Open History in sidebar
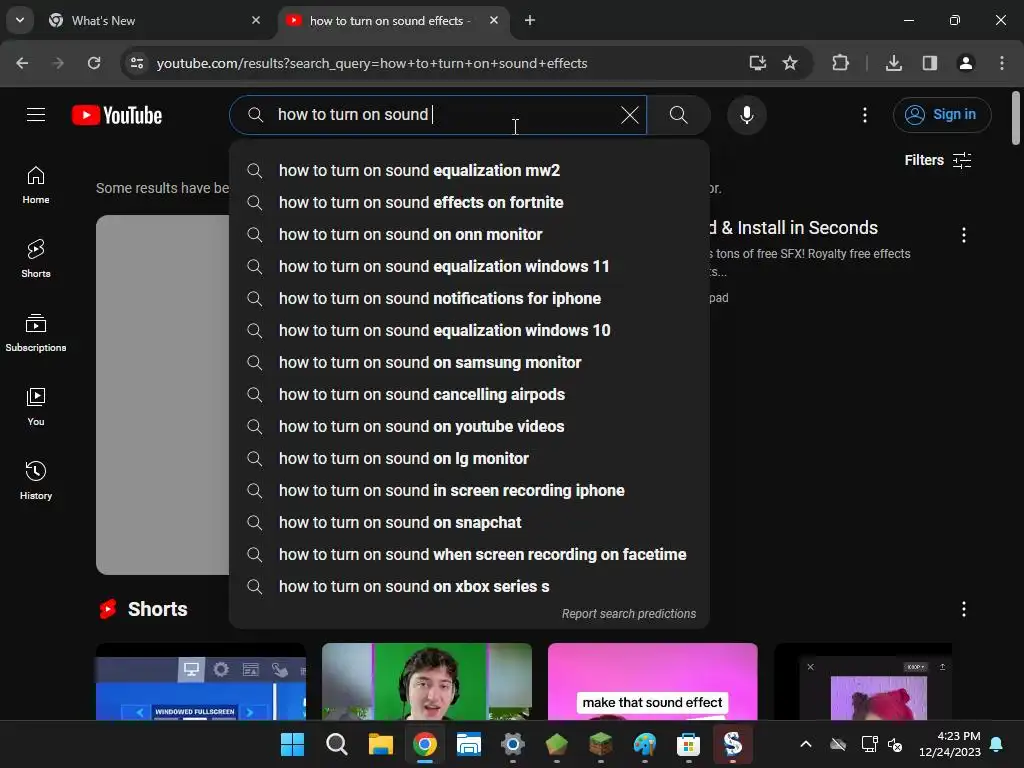The height and width of the screenshot is (768, 1024). [36, 480]
